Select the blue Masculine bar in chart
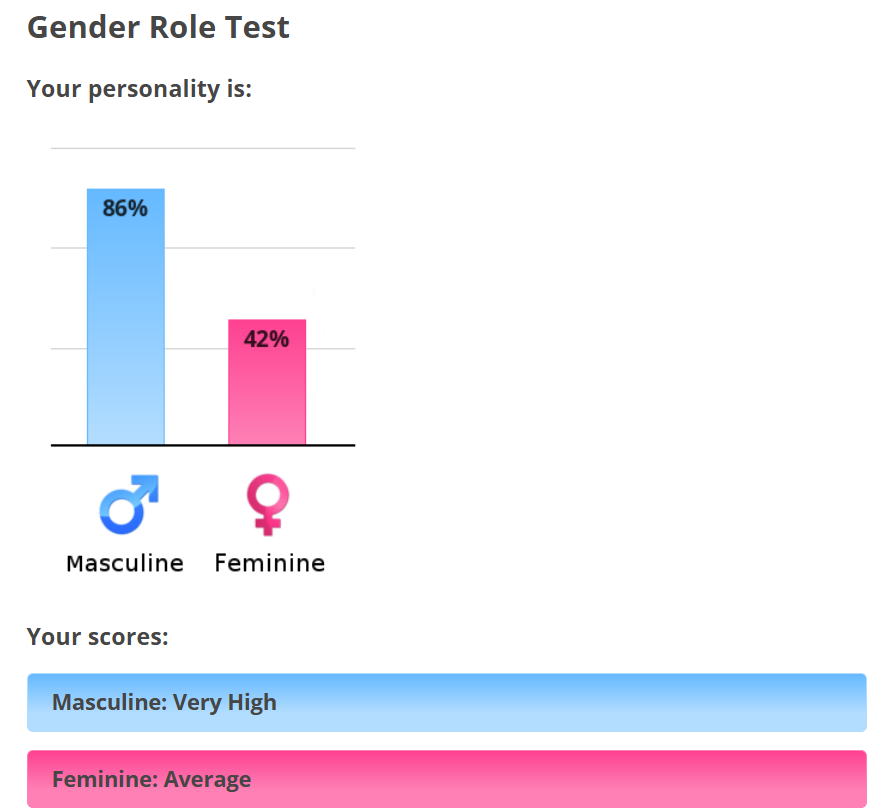Image resolution: width=884 pixels, height=809 pixels. 126,316
